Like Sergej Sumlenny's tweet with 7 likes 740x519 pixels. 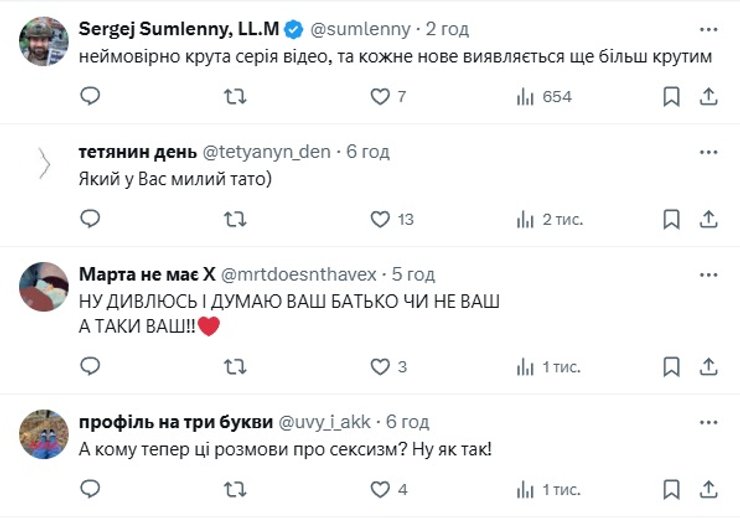point(380,96)
